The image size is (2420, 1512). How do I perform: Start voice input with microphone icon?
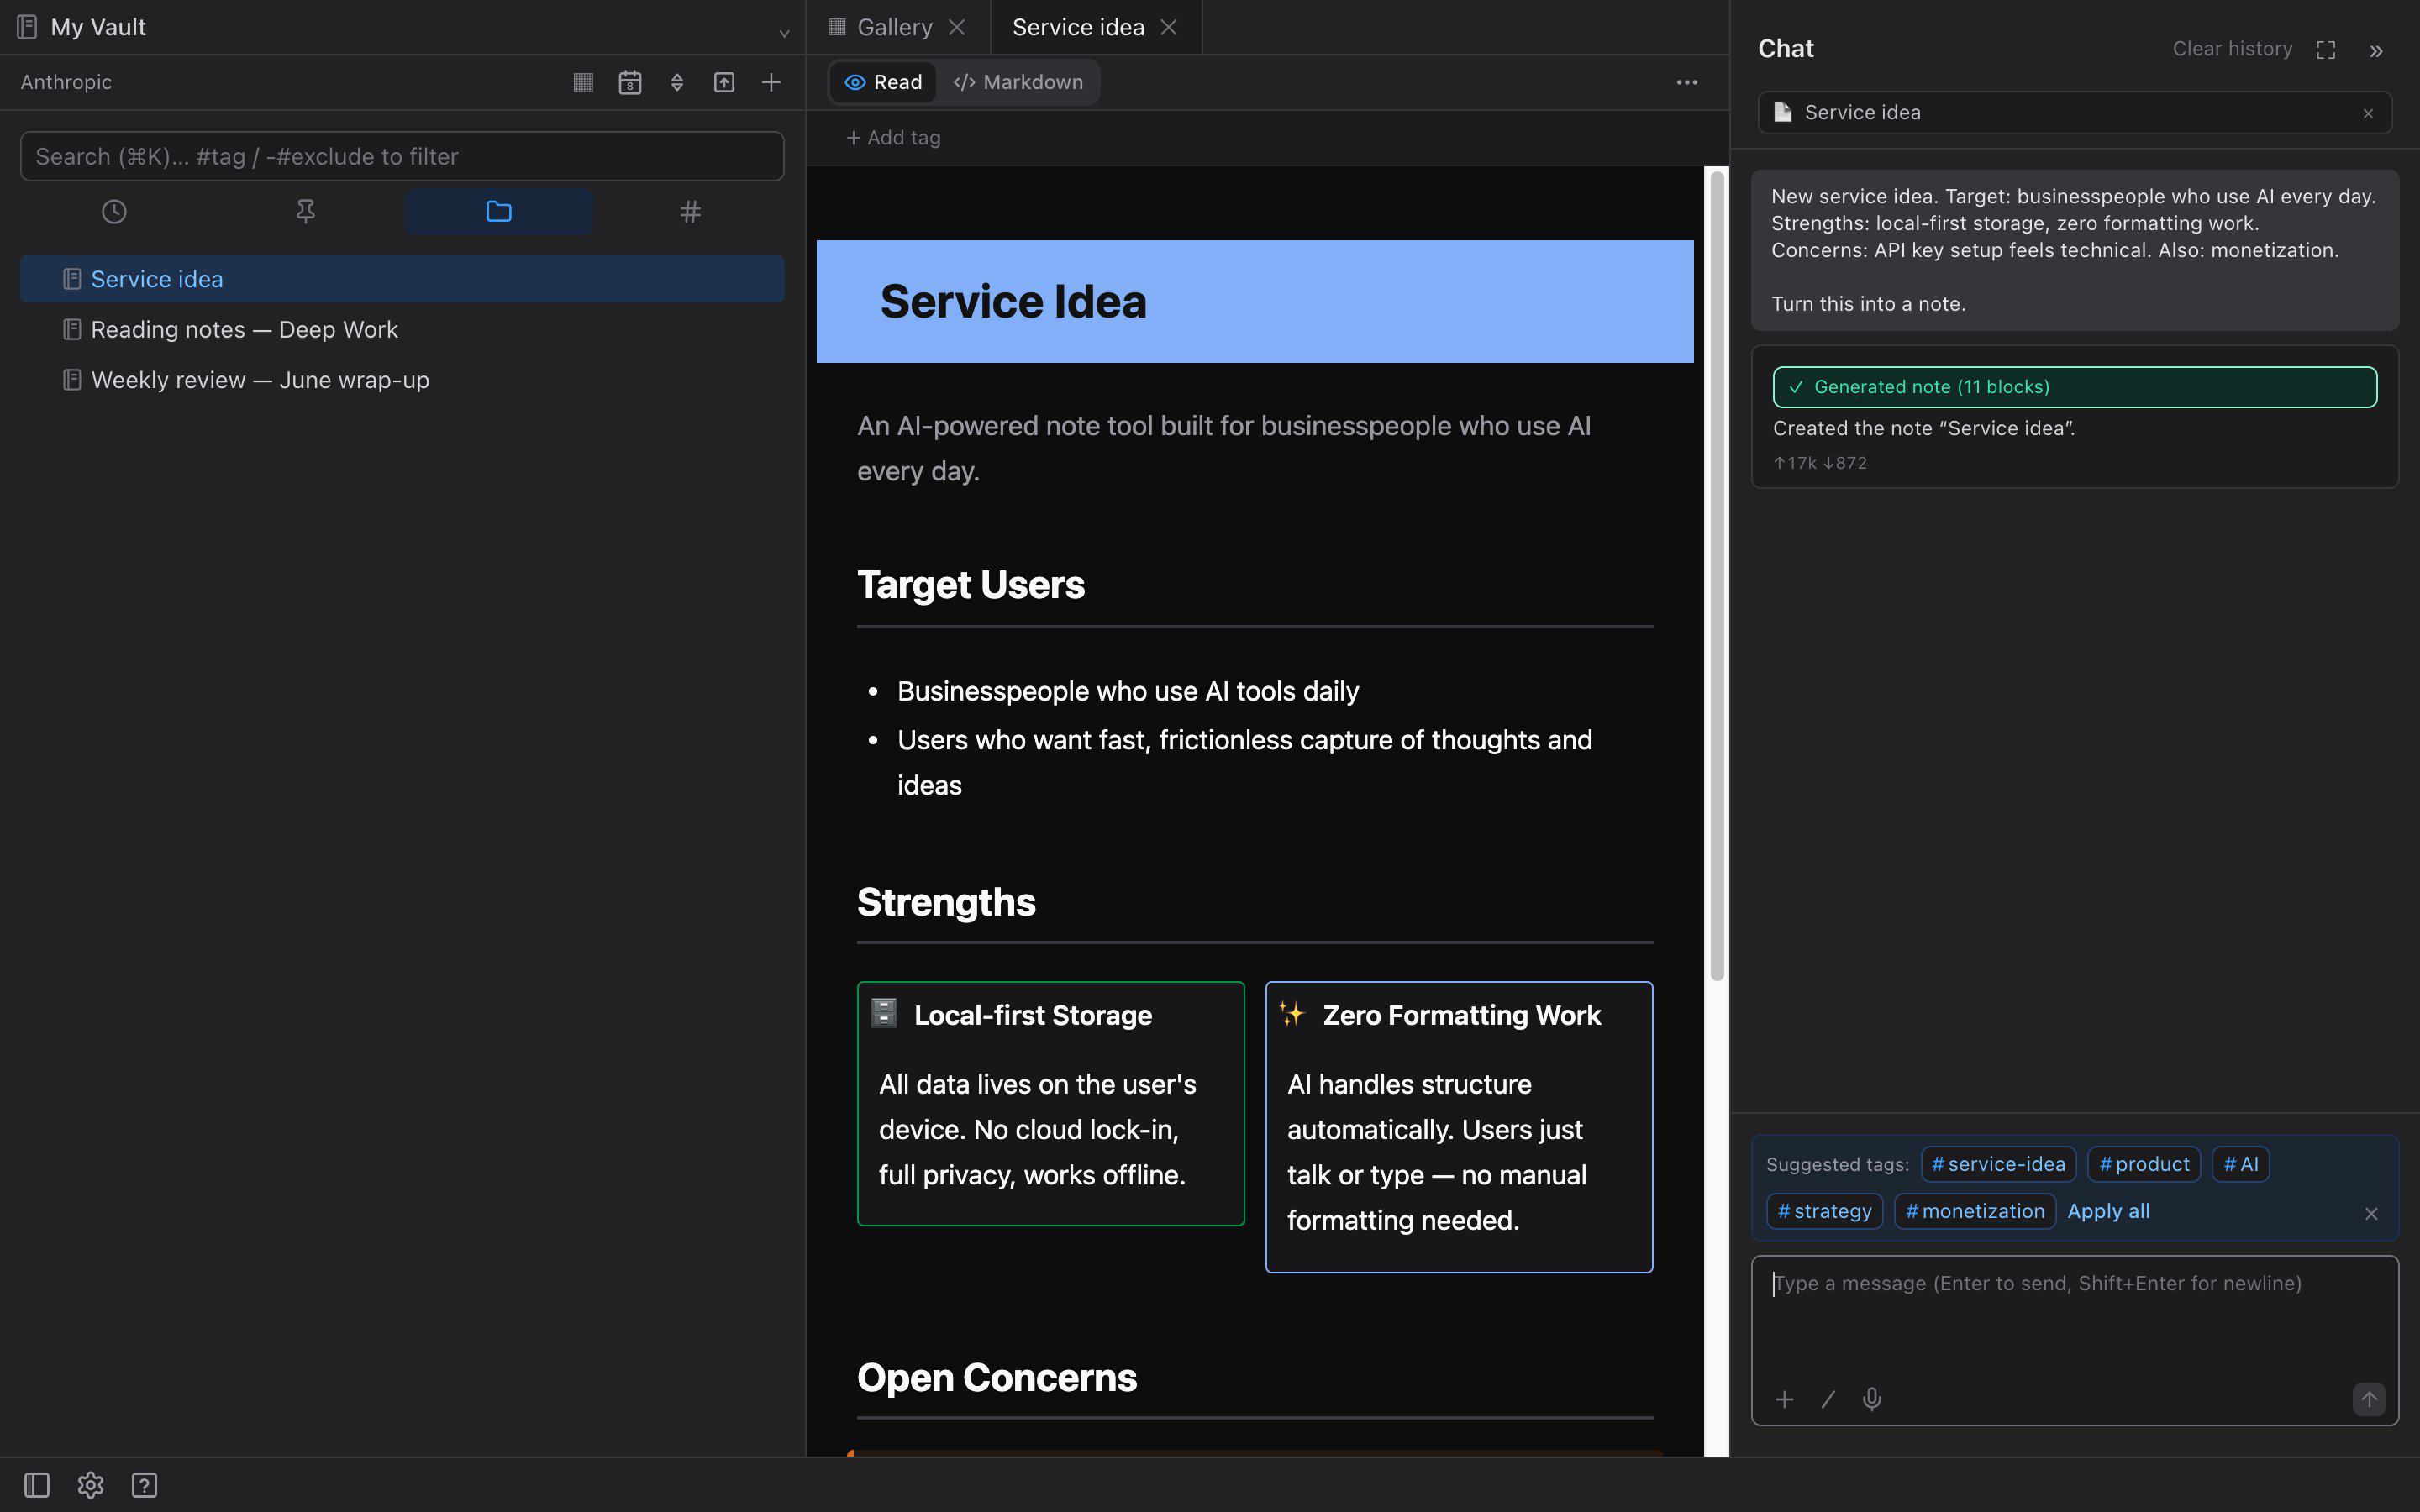point(1872,1399)
